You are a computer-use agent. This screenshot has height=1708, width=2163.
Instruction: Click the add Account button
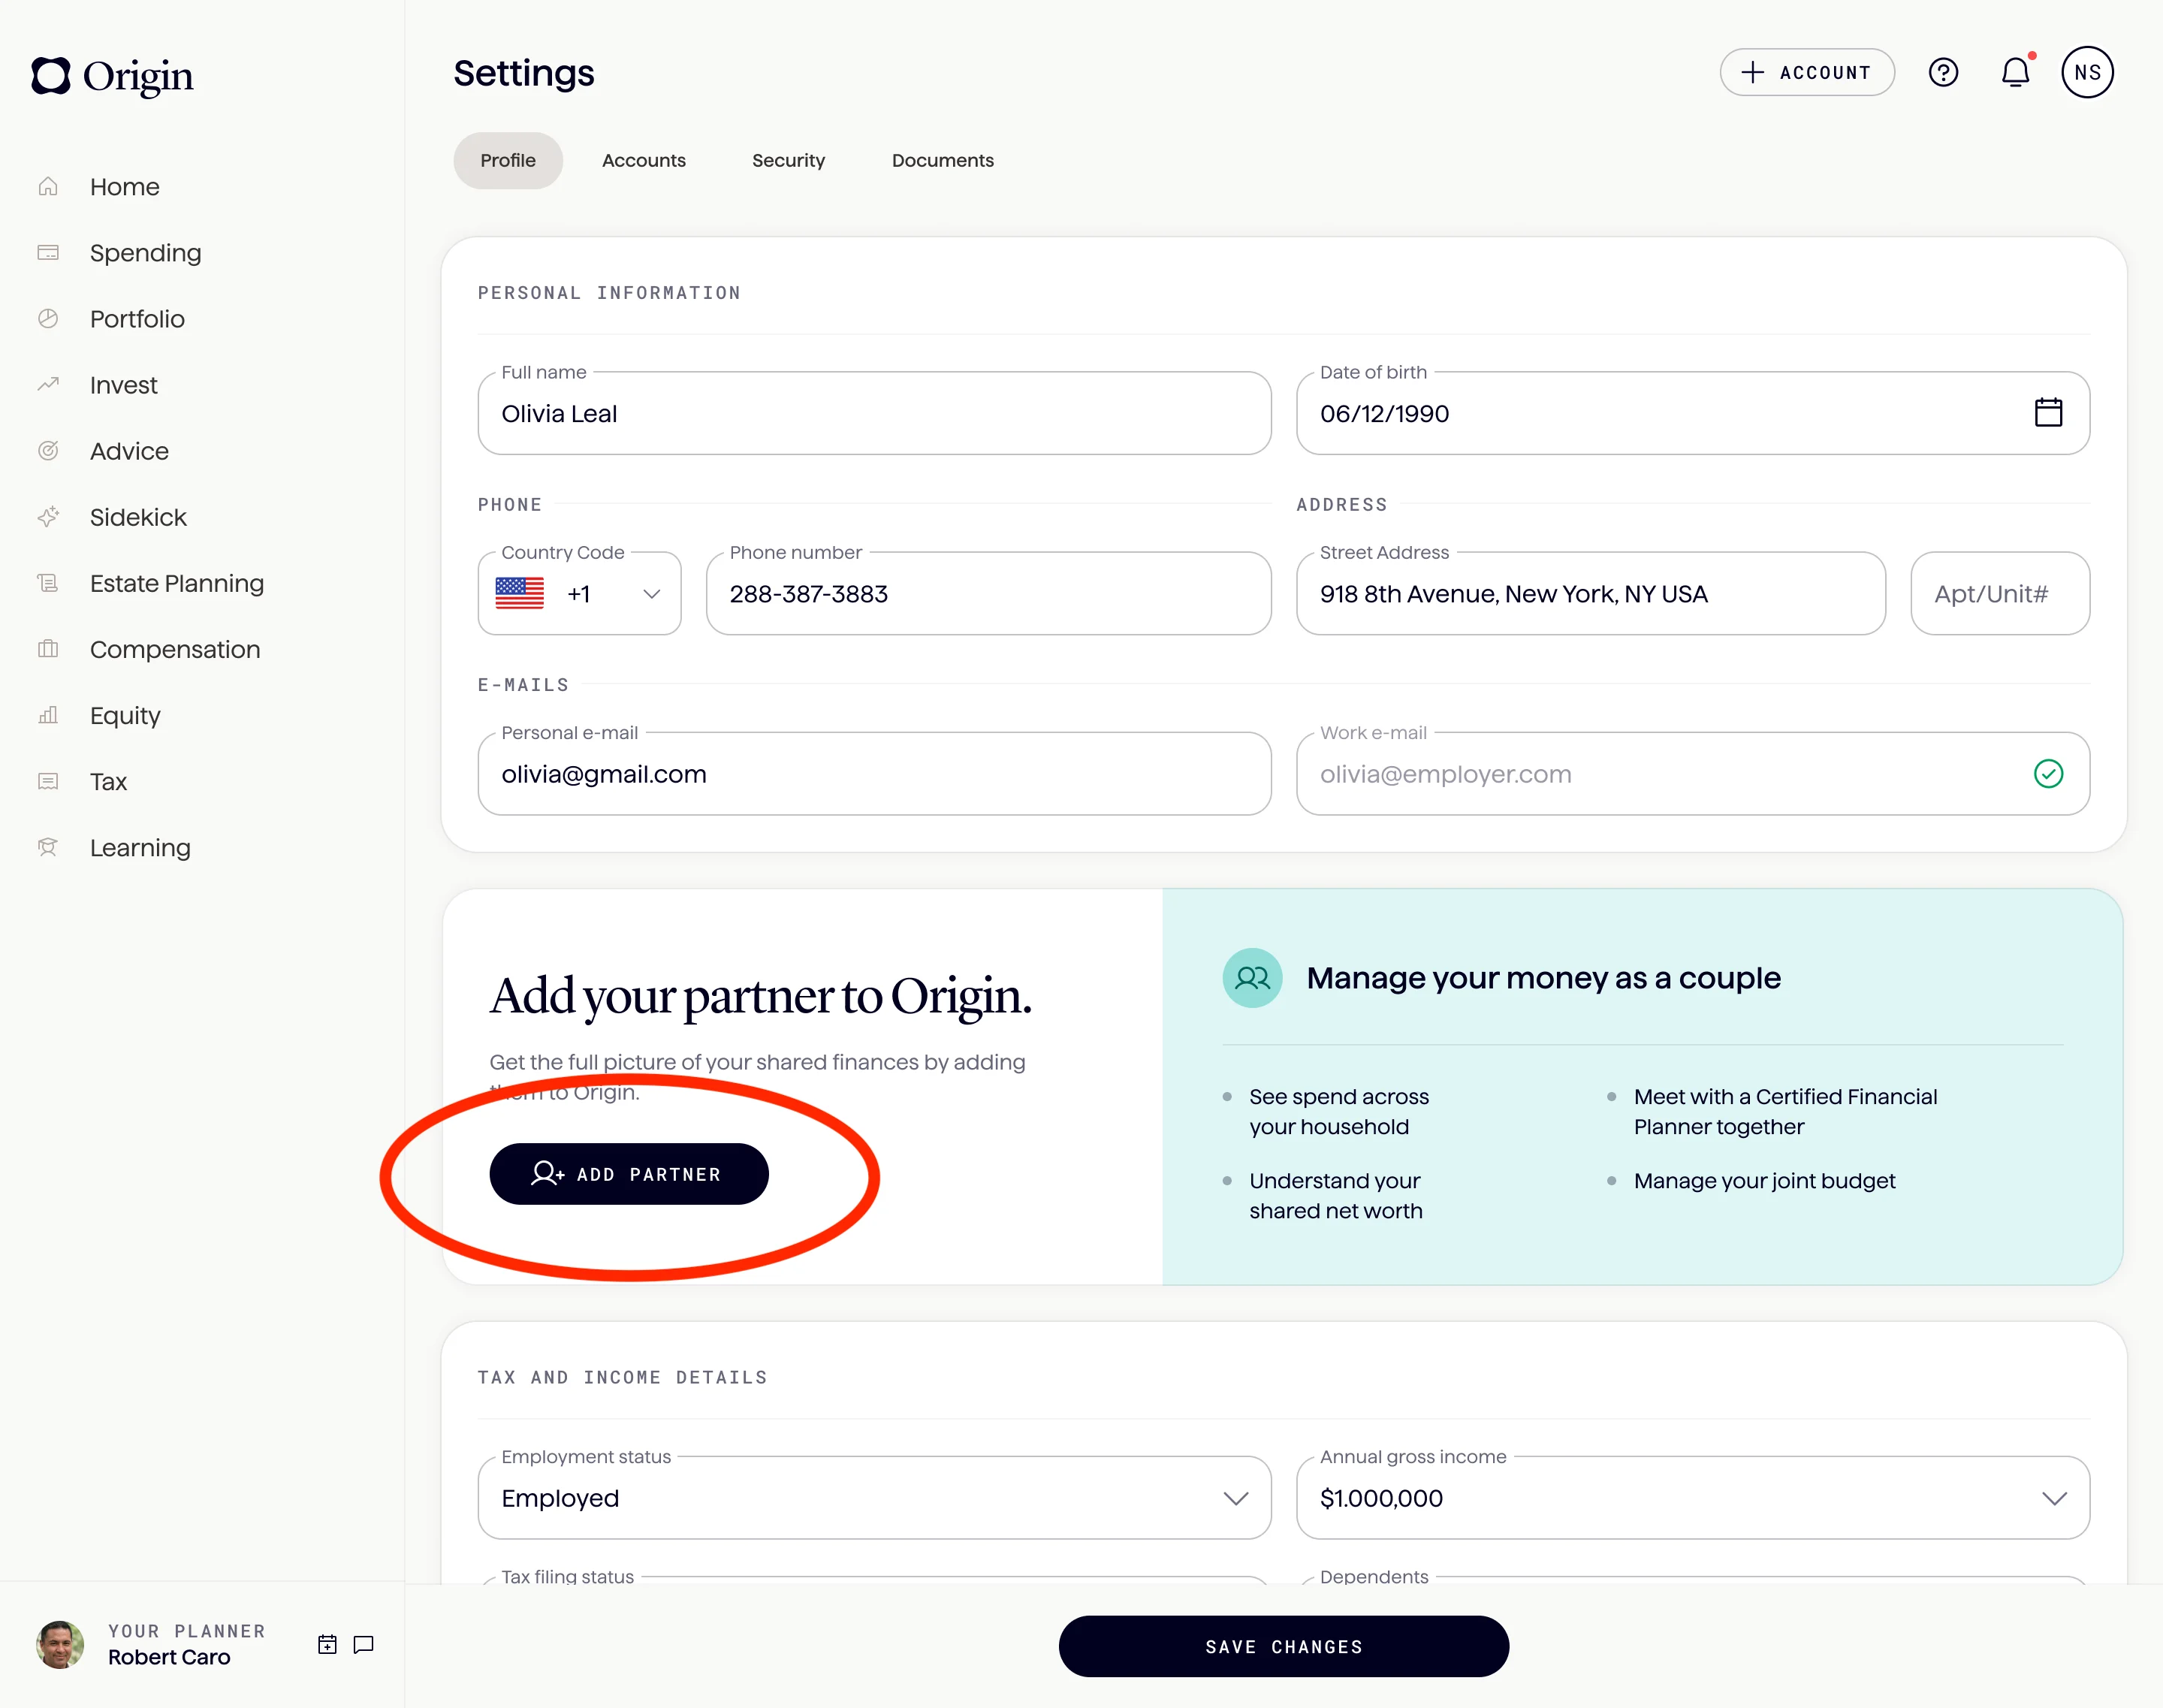click(x=1806, y=72)
